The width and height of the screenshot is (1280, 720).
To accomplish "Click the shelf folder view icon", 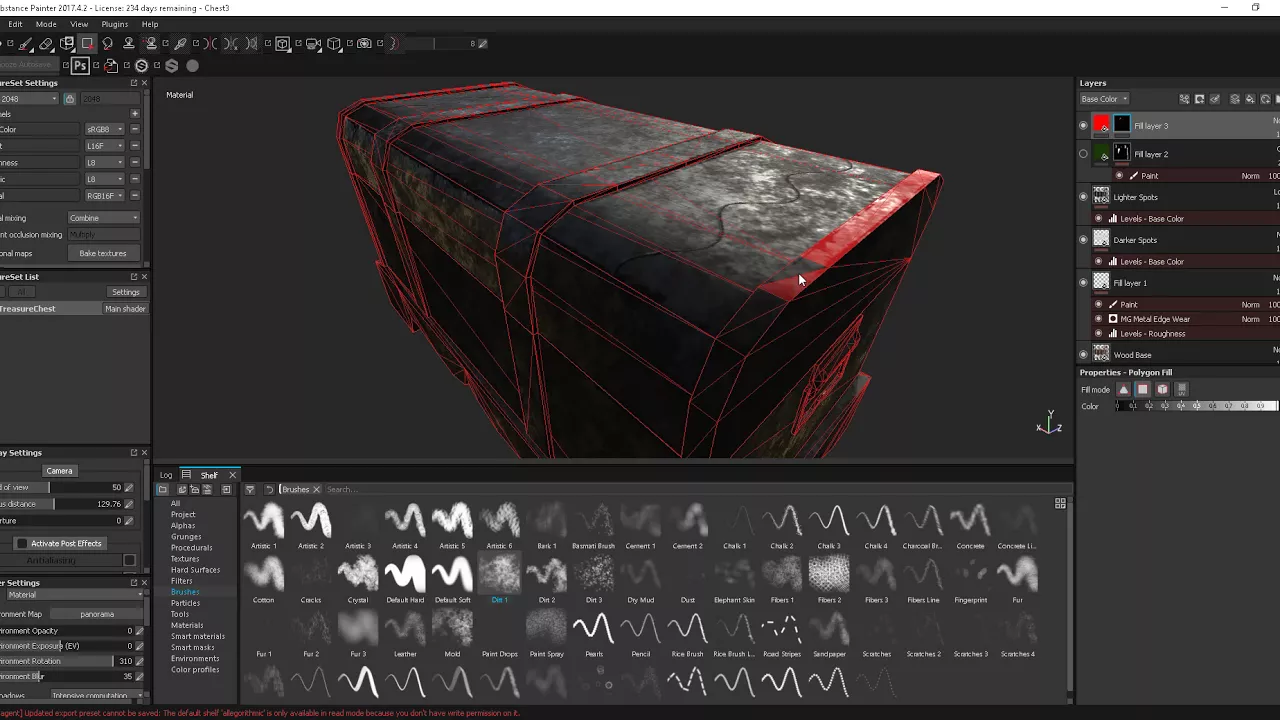I will 162,489.
